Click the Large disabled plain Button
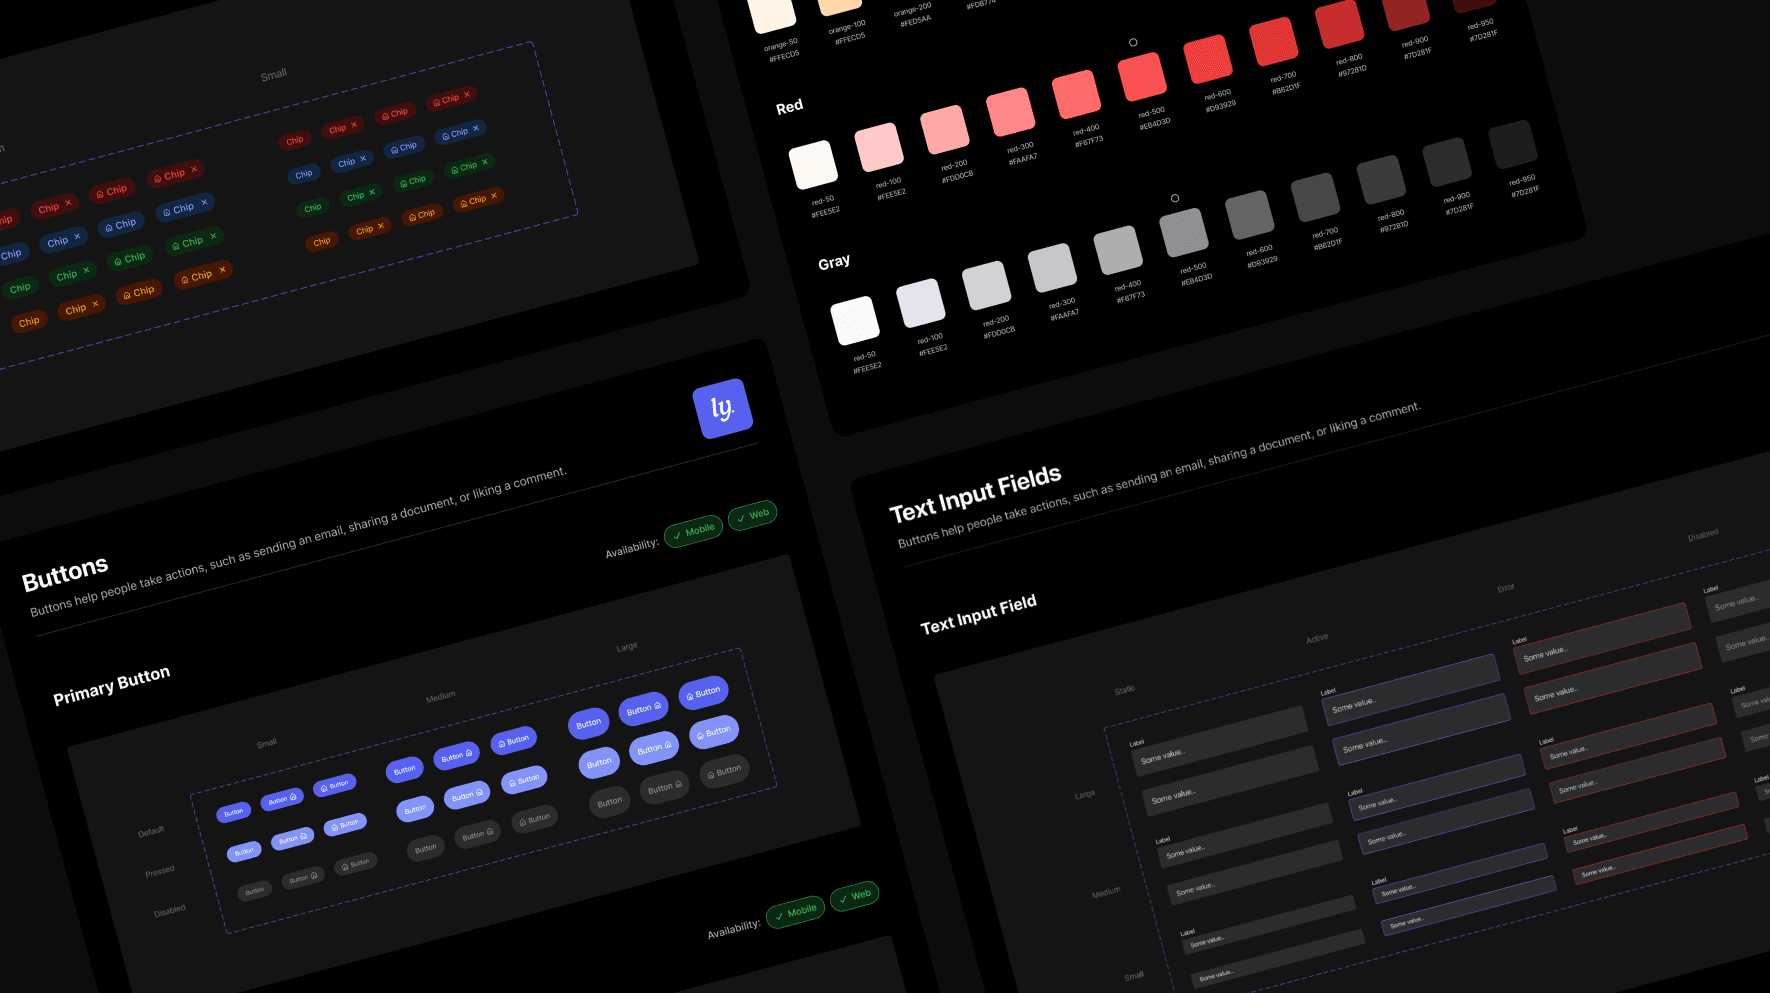The width and height of the screenshot is (1770, 993). (610, 802)
